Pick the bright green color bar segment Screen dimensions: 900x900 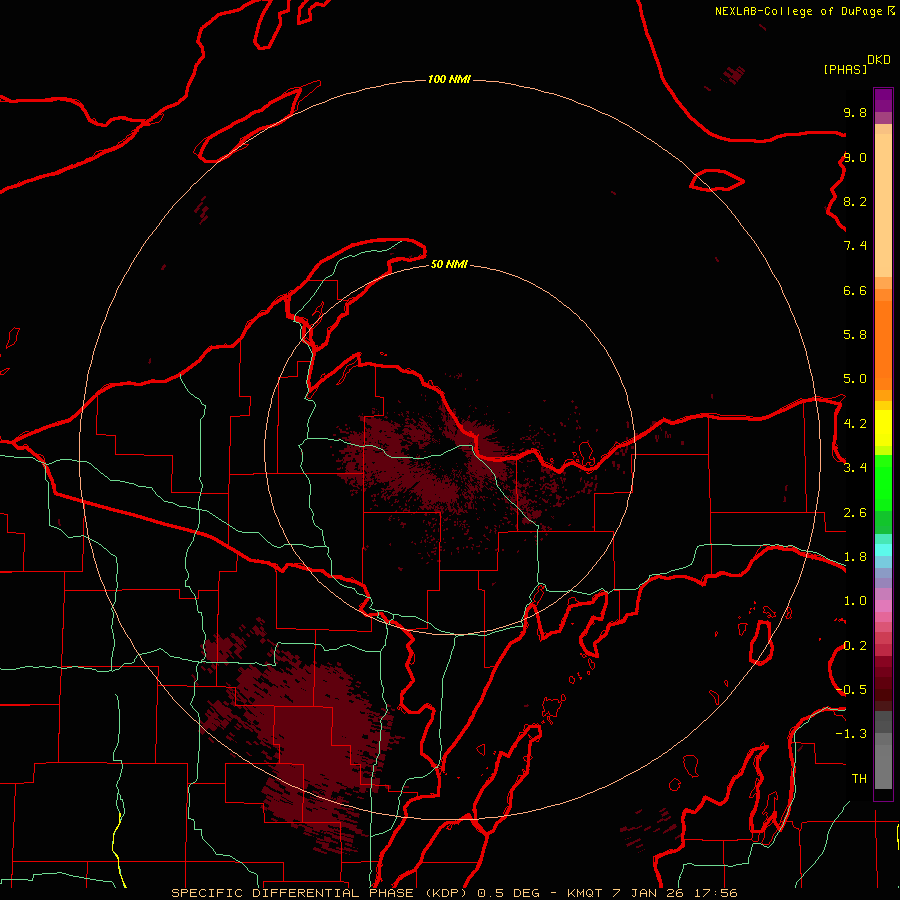(883, 483)
